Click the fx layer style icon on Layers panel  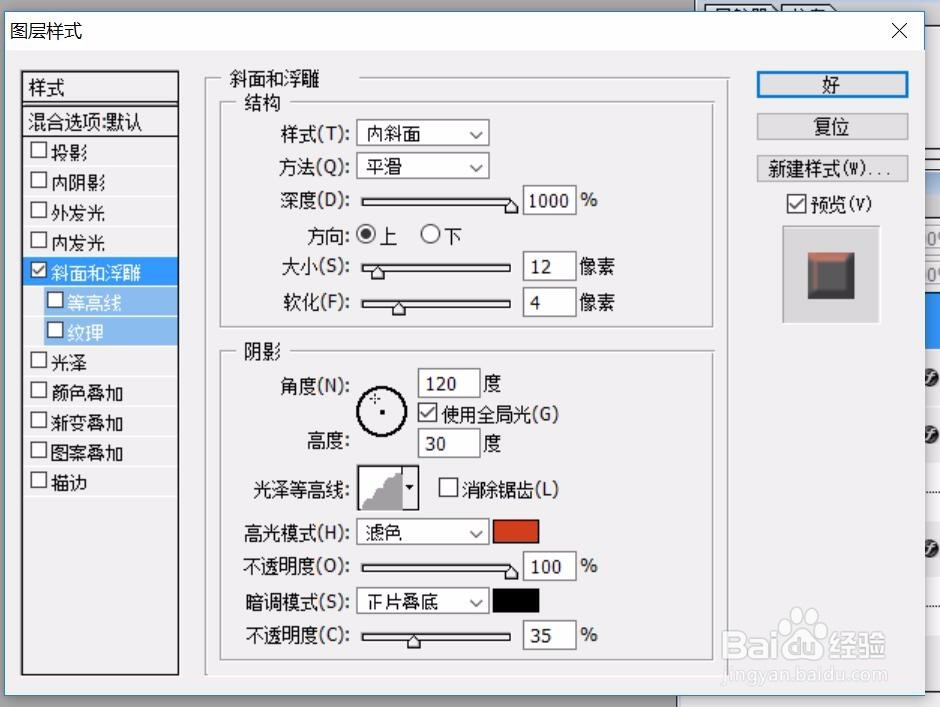(x=930, y=378)
